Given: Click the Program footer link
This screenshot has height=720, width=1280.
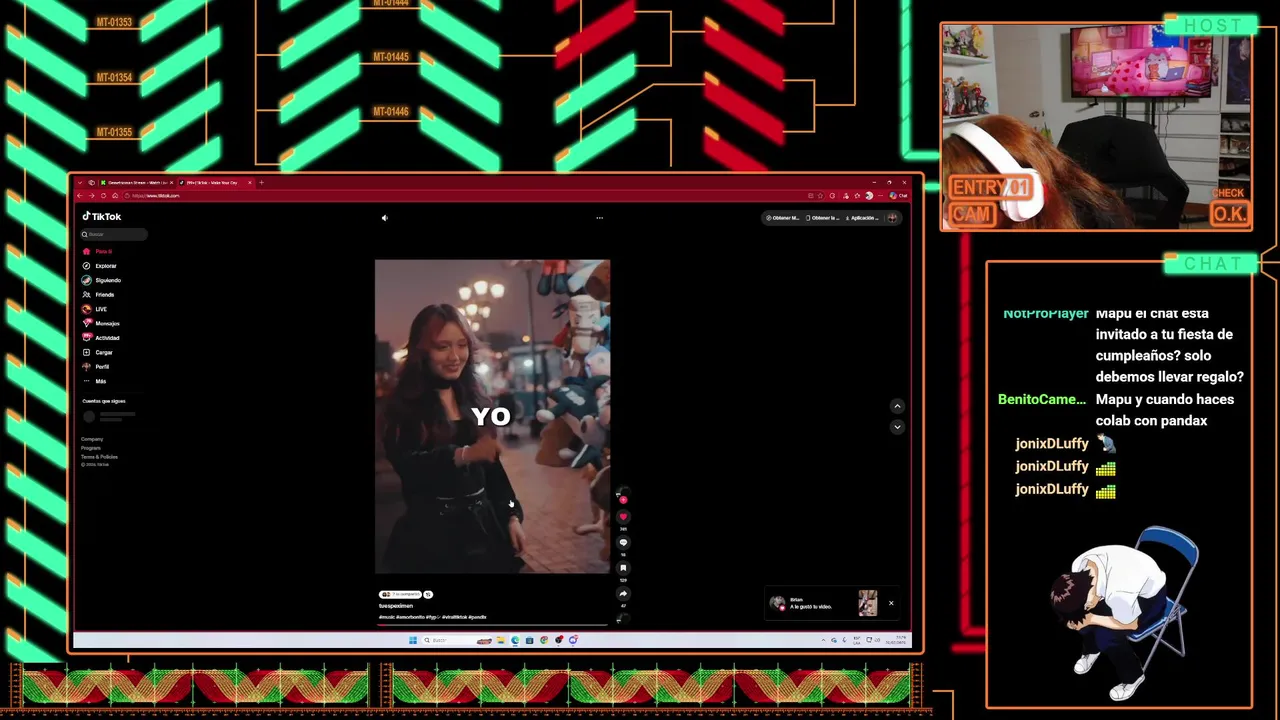Looking at the screenshot, I should click(91, 448).
